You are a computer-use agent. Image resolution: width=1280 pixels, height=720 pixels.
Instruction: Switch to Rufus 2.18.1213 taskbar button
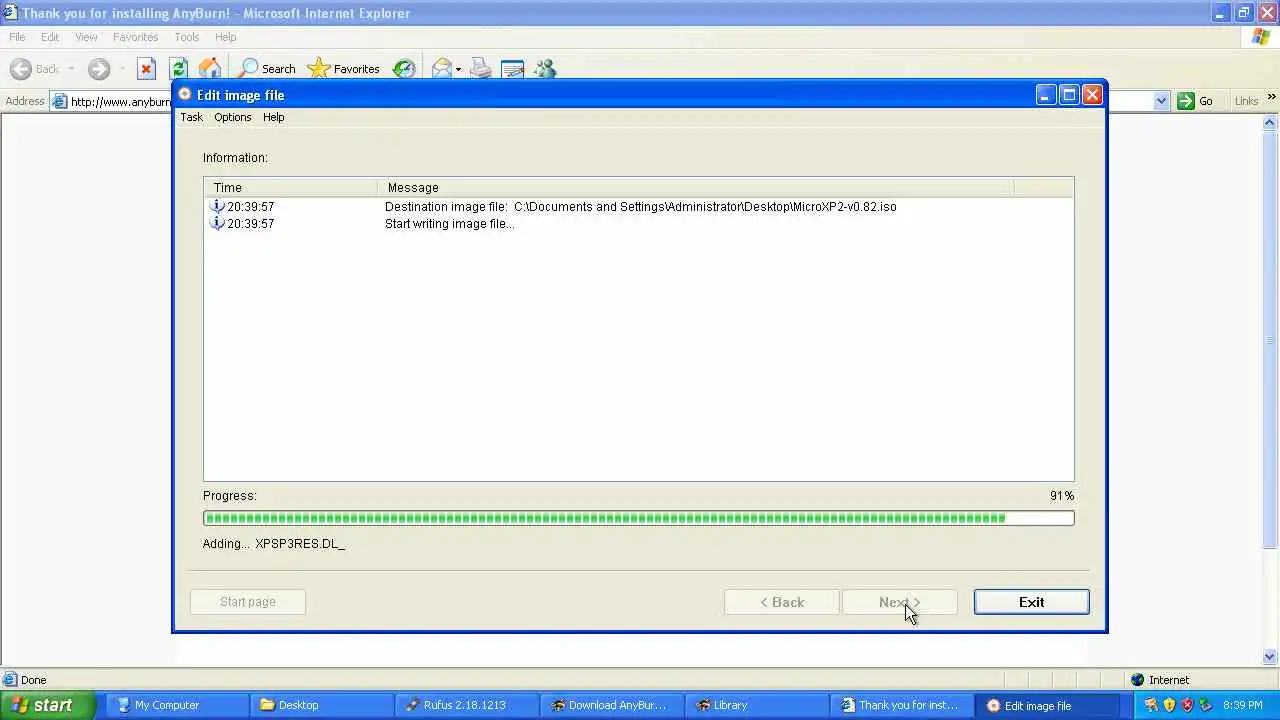(466, 705)
